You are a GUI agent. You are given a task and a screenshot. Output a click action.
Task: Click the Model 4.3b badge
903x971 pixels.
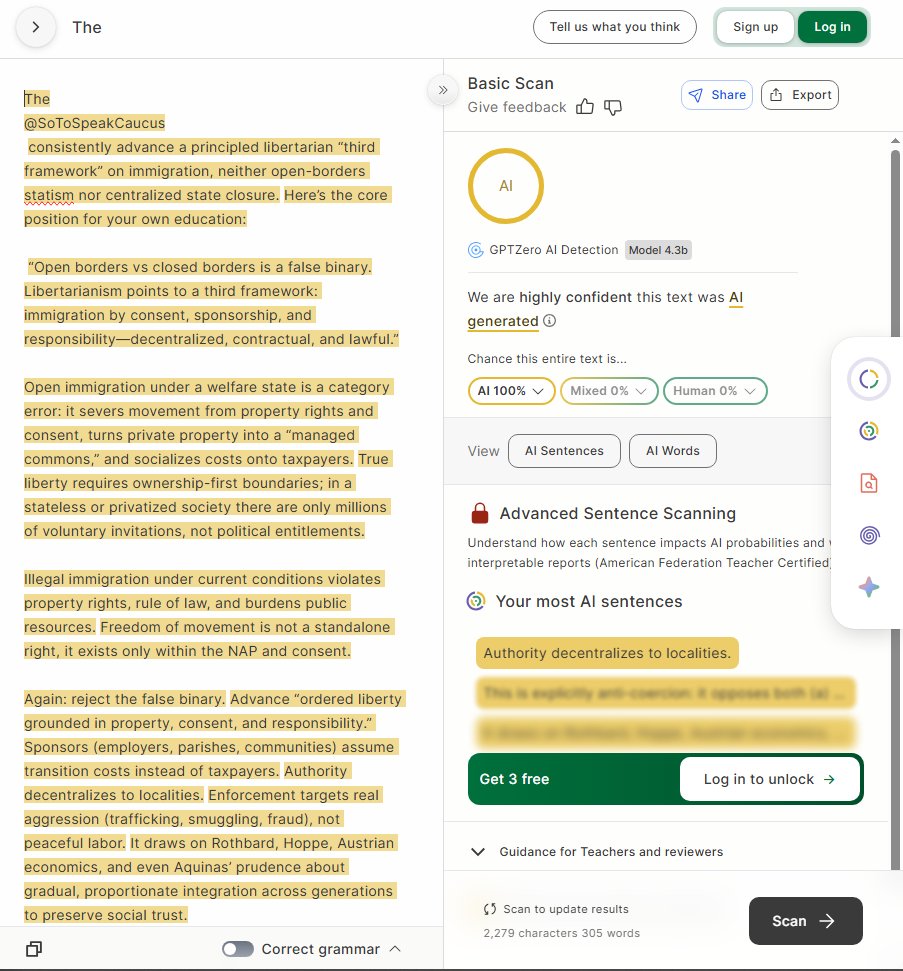click(658, 250)
